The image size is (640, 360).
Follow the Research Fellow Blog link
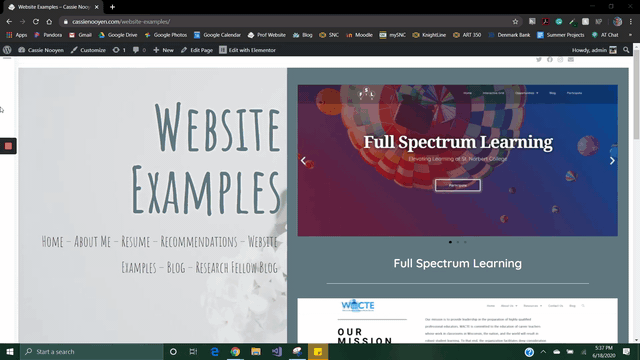[x=236, y=267]
